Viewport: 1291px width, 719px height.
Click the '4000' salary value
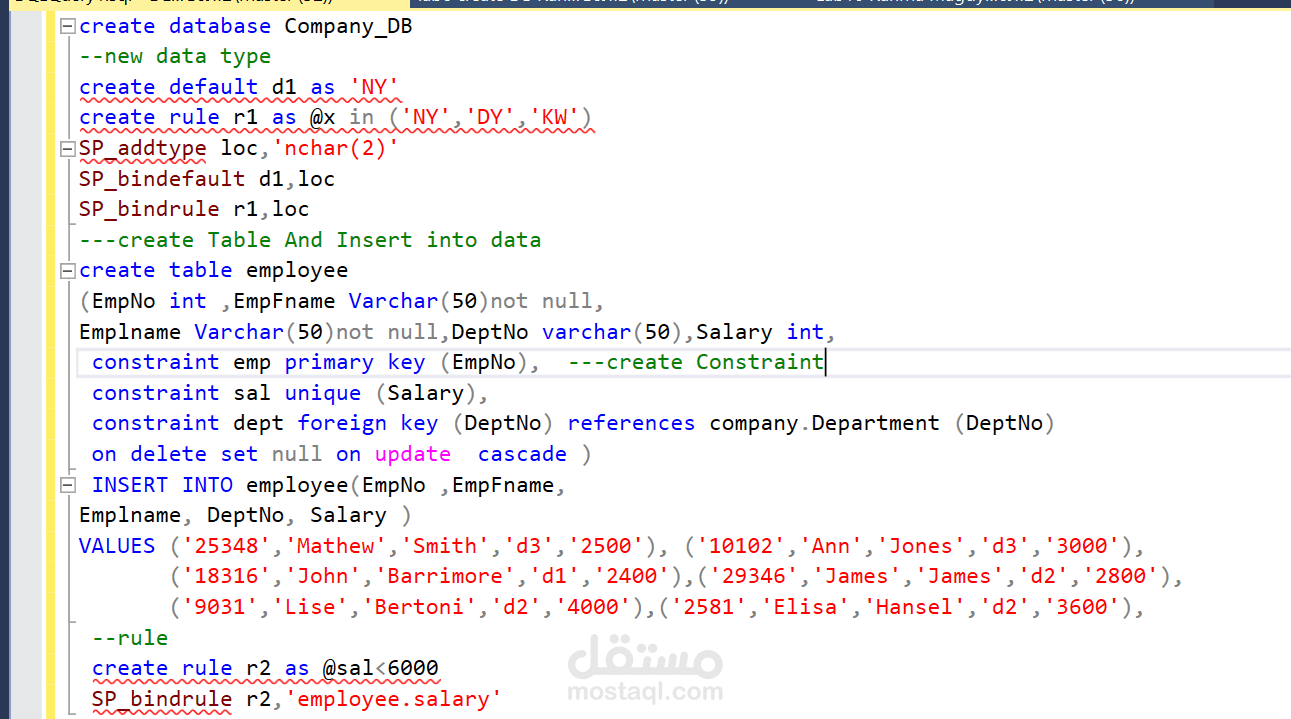coord(593,607)
